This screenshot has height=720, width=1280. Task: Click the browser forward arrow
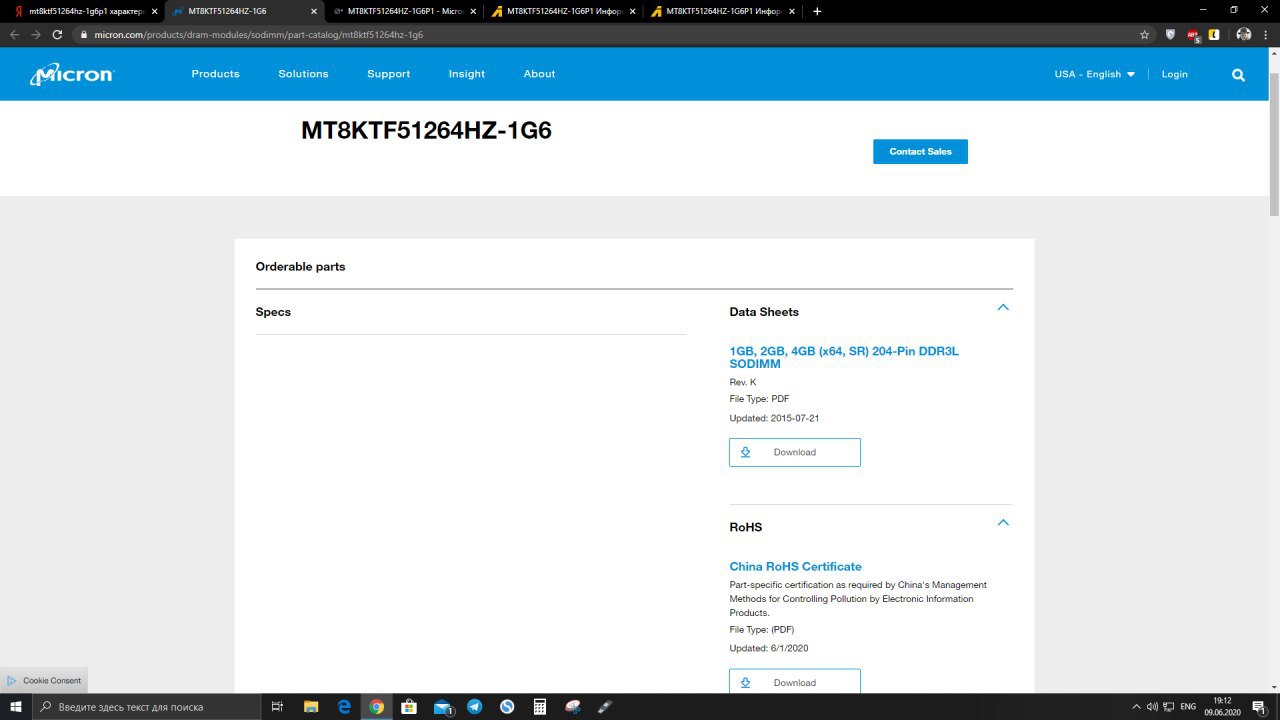[36, 34]
